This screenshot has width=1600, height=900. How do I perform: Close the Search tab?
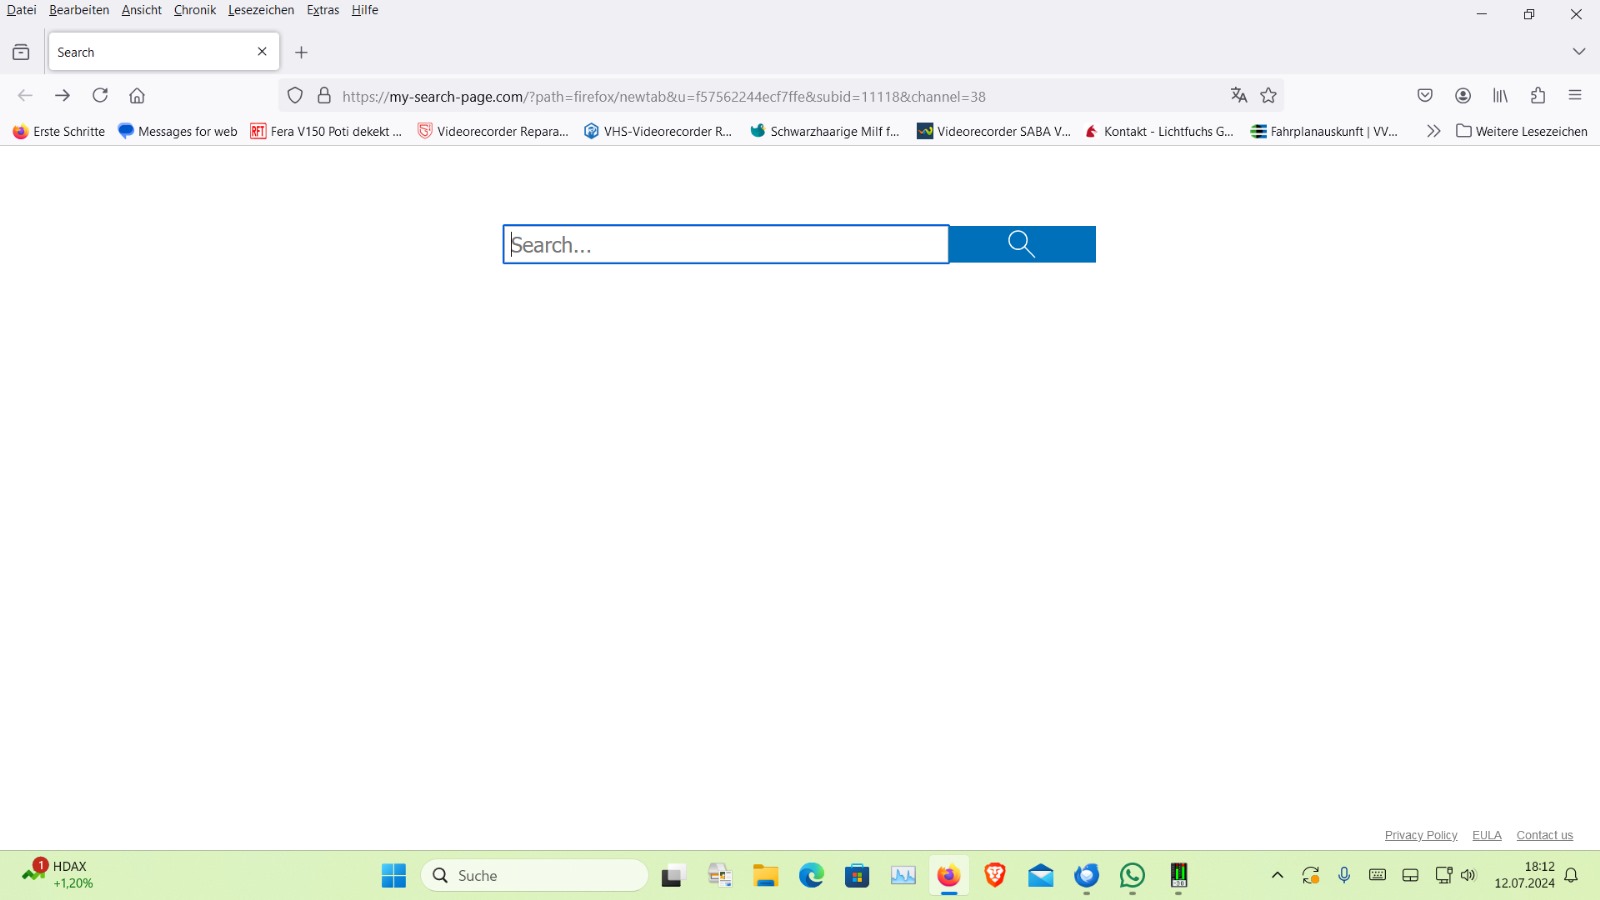click(x=262, y=52)
